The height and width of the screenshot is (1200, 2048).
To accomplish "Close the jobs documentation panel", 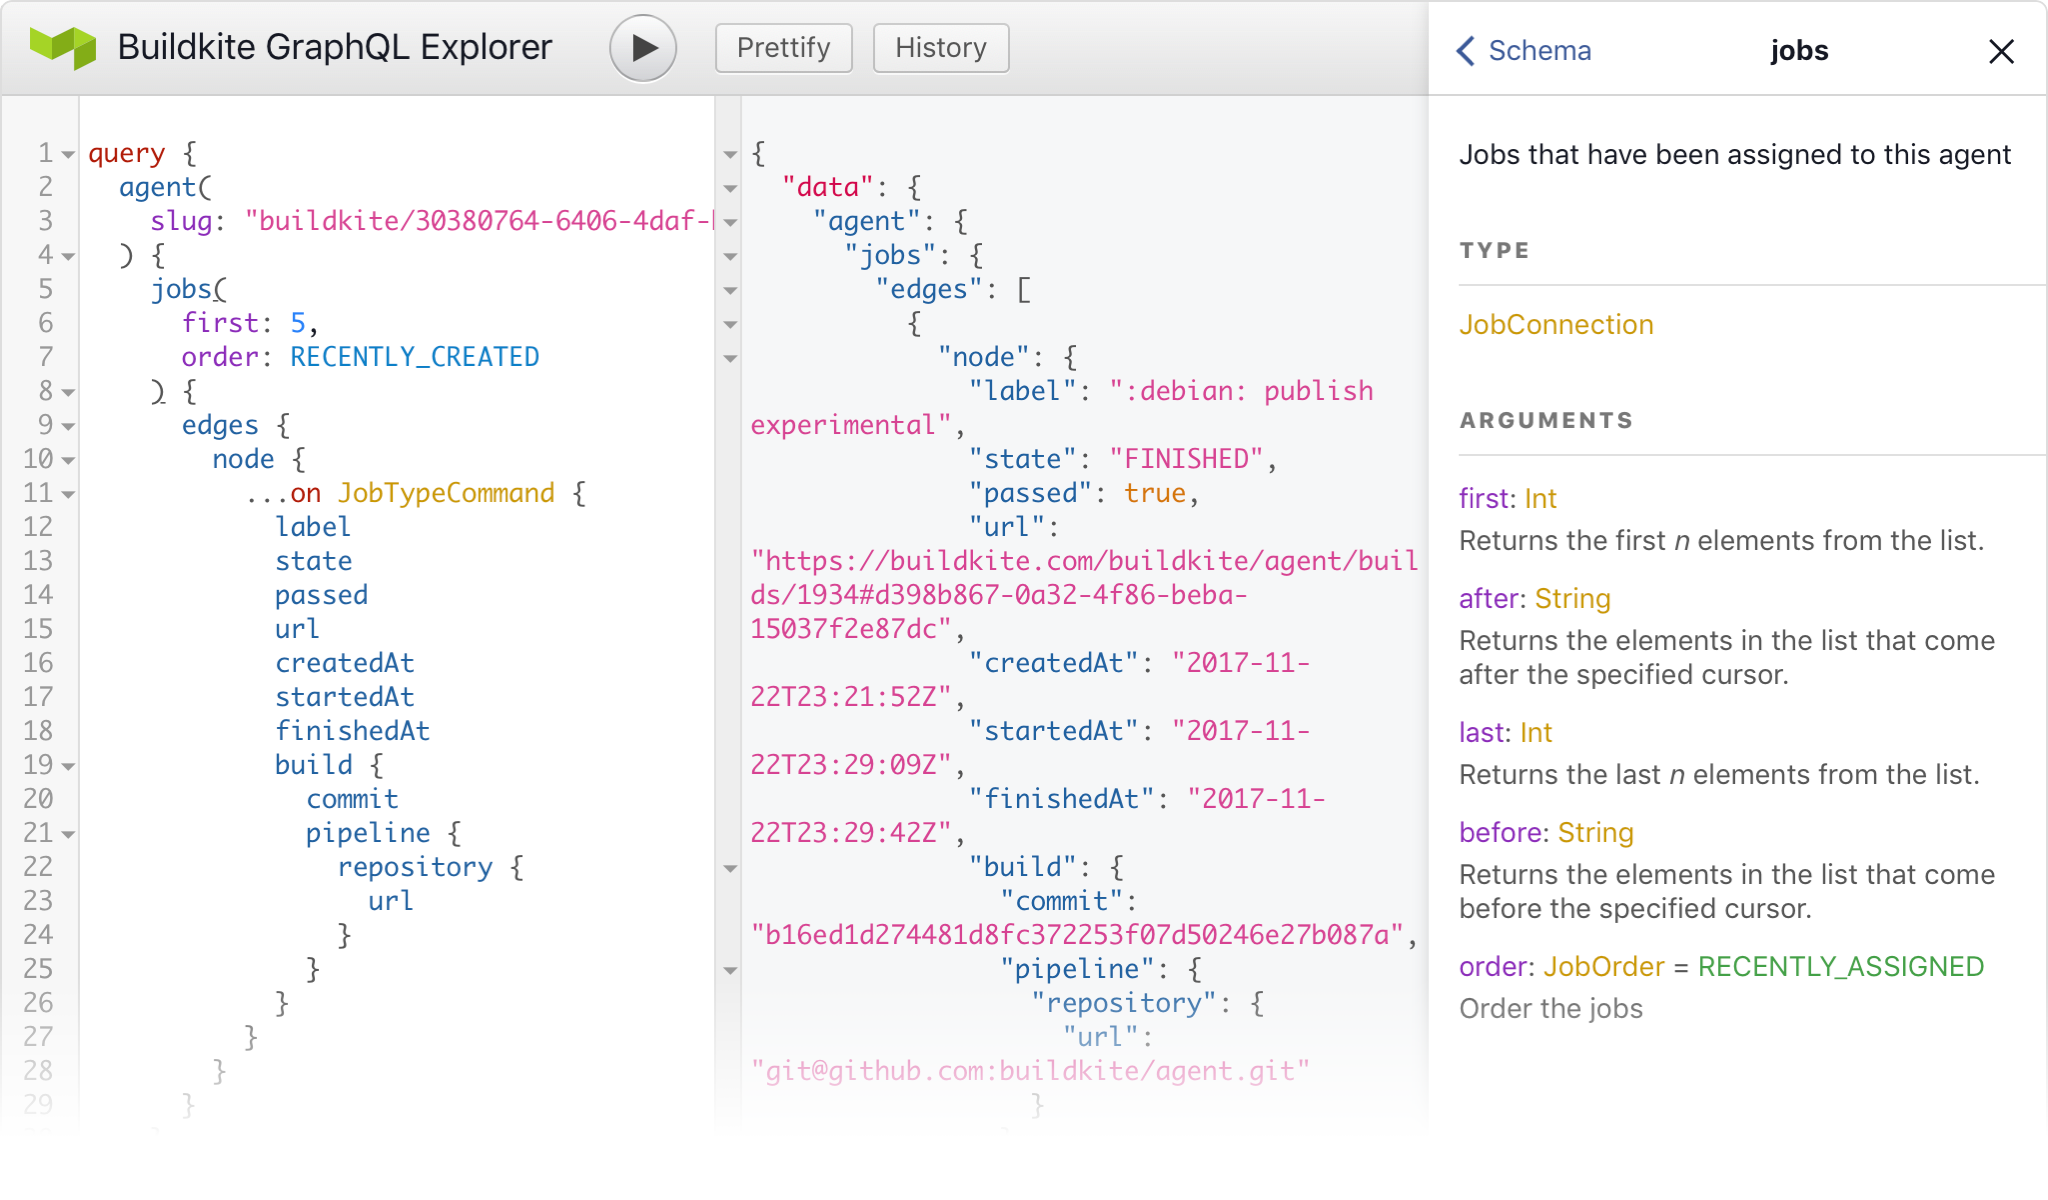I will click(2001, 51).
